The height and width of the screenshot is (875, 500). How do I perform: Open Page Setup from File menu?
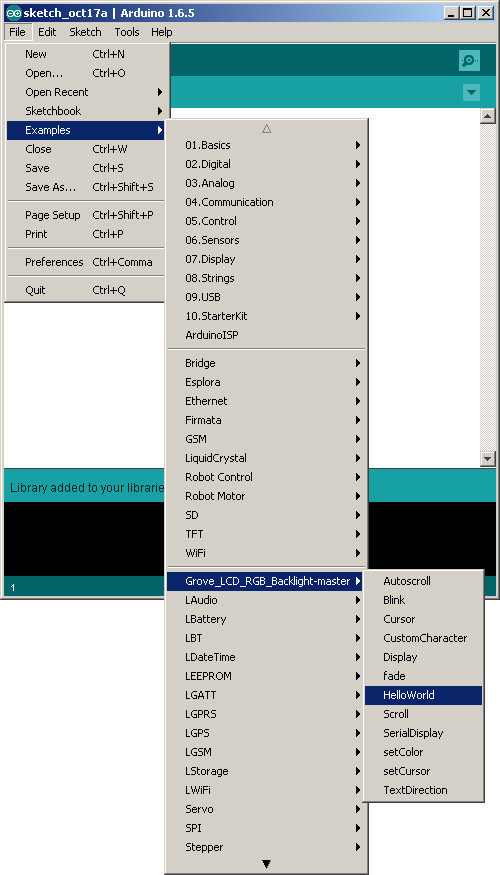[85, 215]
